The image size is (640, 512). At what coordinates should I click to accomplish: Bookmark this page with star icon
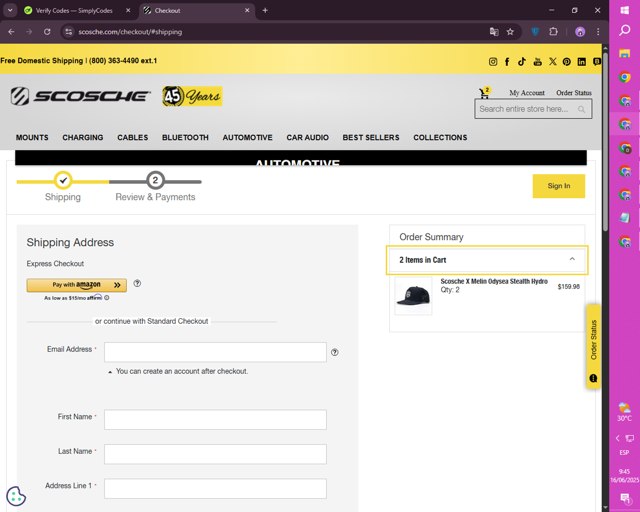point(510,32)
